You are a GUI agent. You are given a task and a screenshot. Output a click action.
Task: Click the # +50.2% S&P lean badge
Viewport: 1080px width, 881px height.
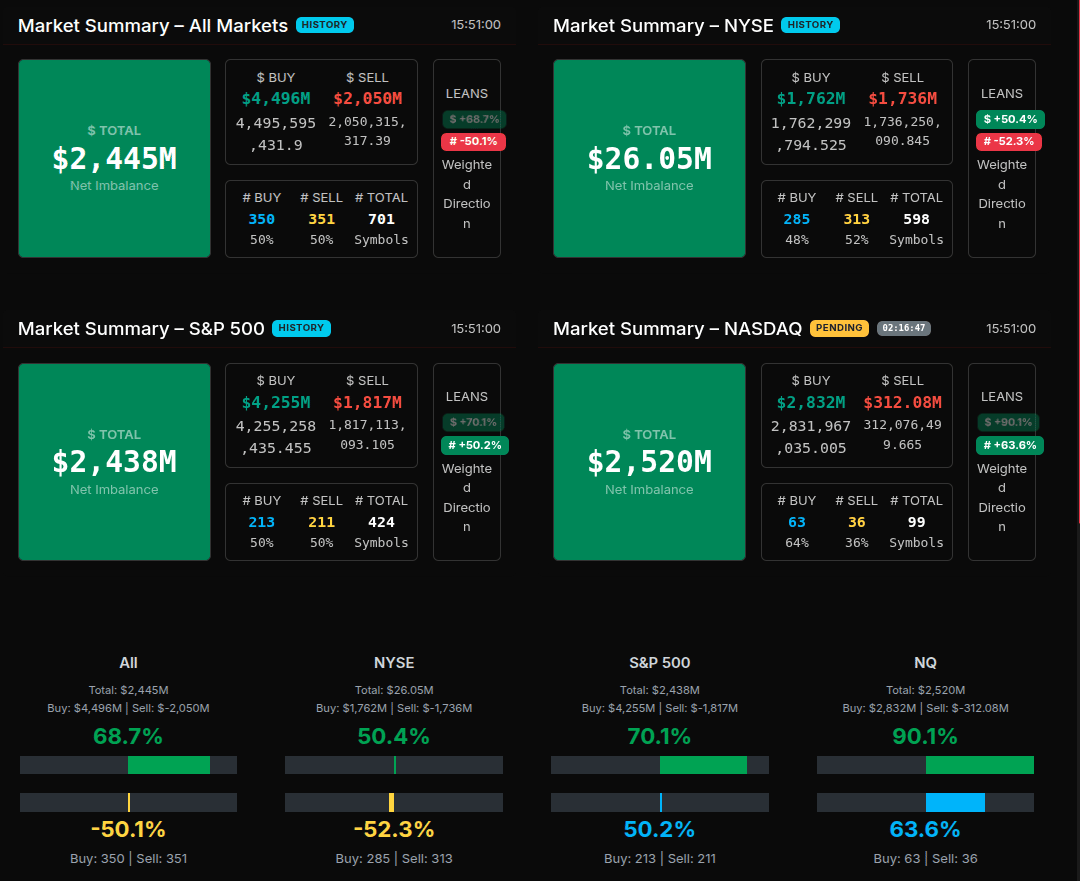tap(475, 445)
